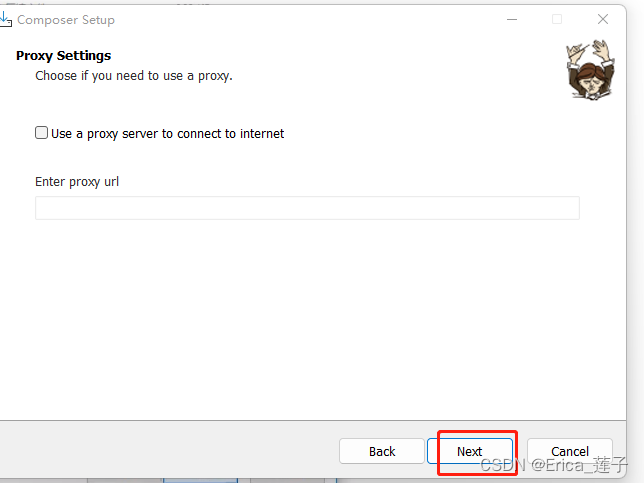
Task: Close the Composer Setup window
Action: click(x=603, y=19)
